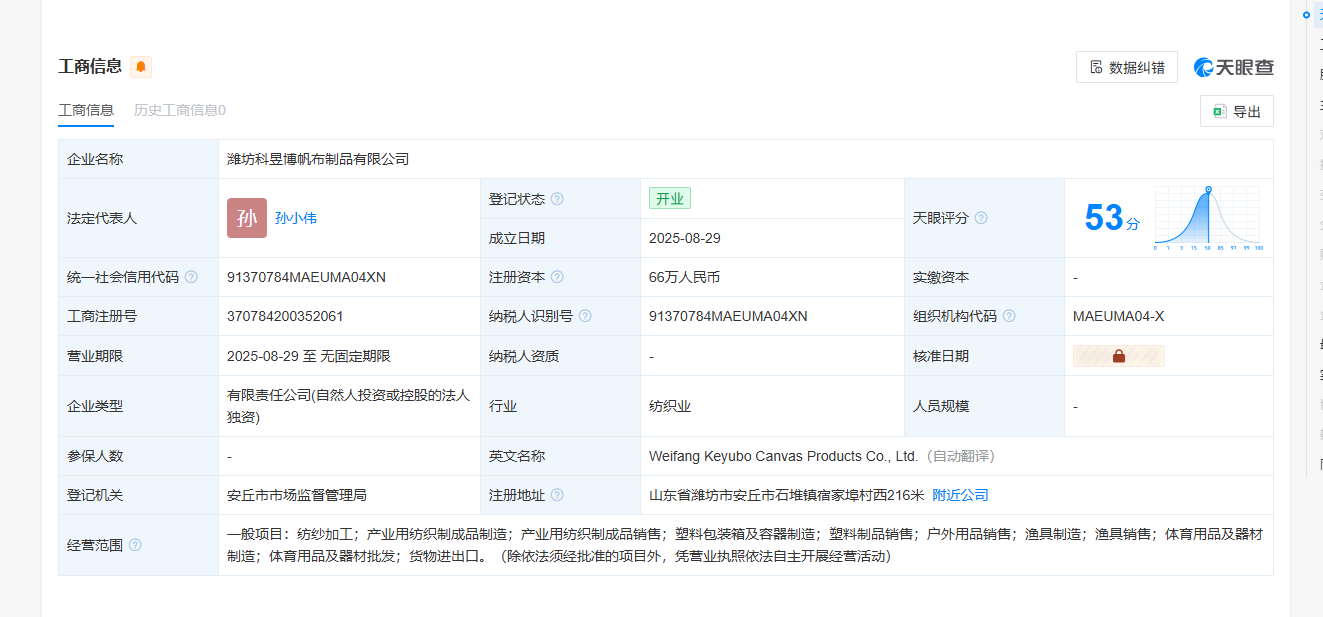
Task: Click the 天眼查 logo
Action: (x=1233, y=67)
